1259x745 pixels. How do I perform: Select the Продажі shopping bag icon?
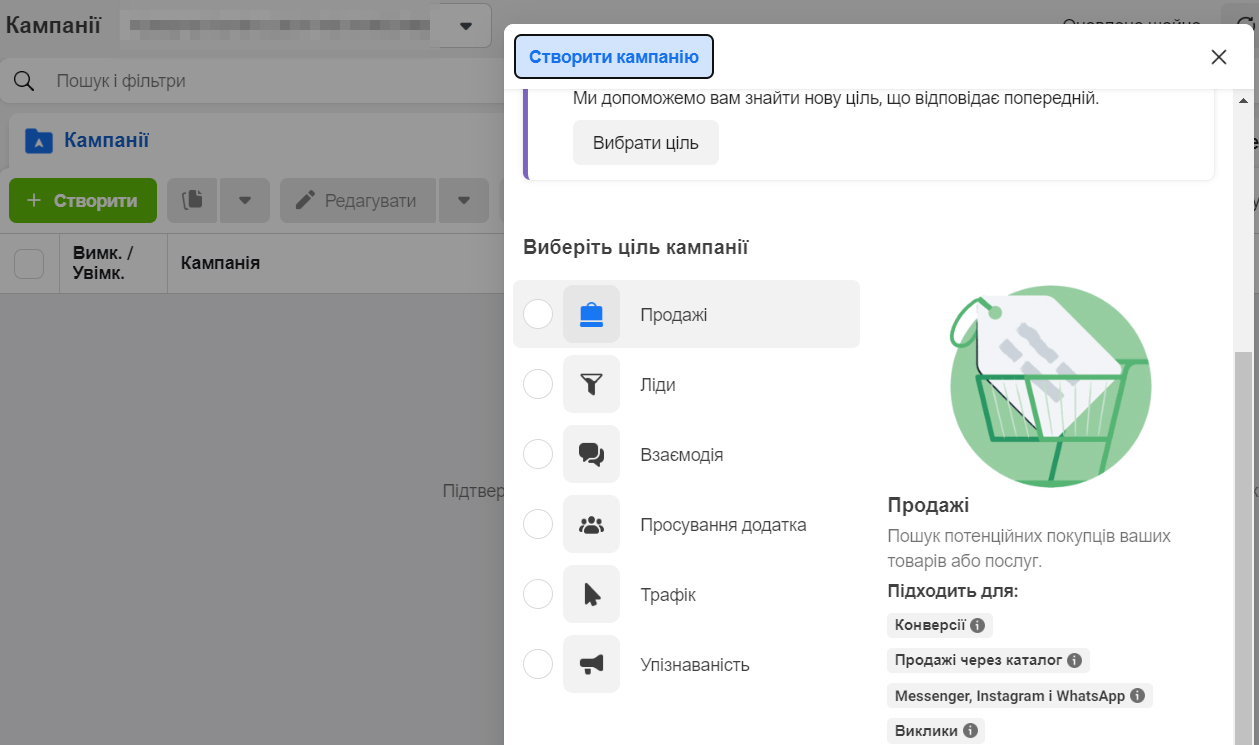pyautogui.click(x=590, y=313)
